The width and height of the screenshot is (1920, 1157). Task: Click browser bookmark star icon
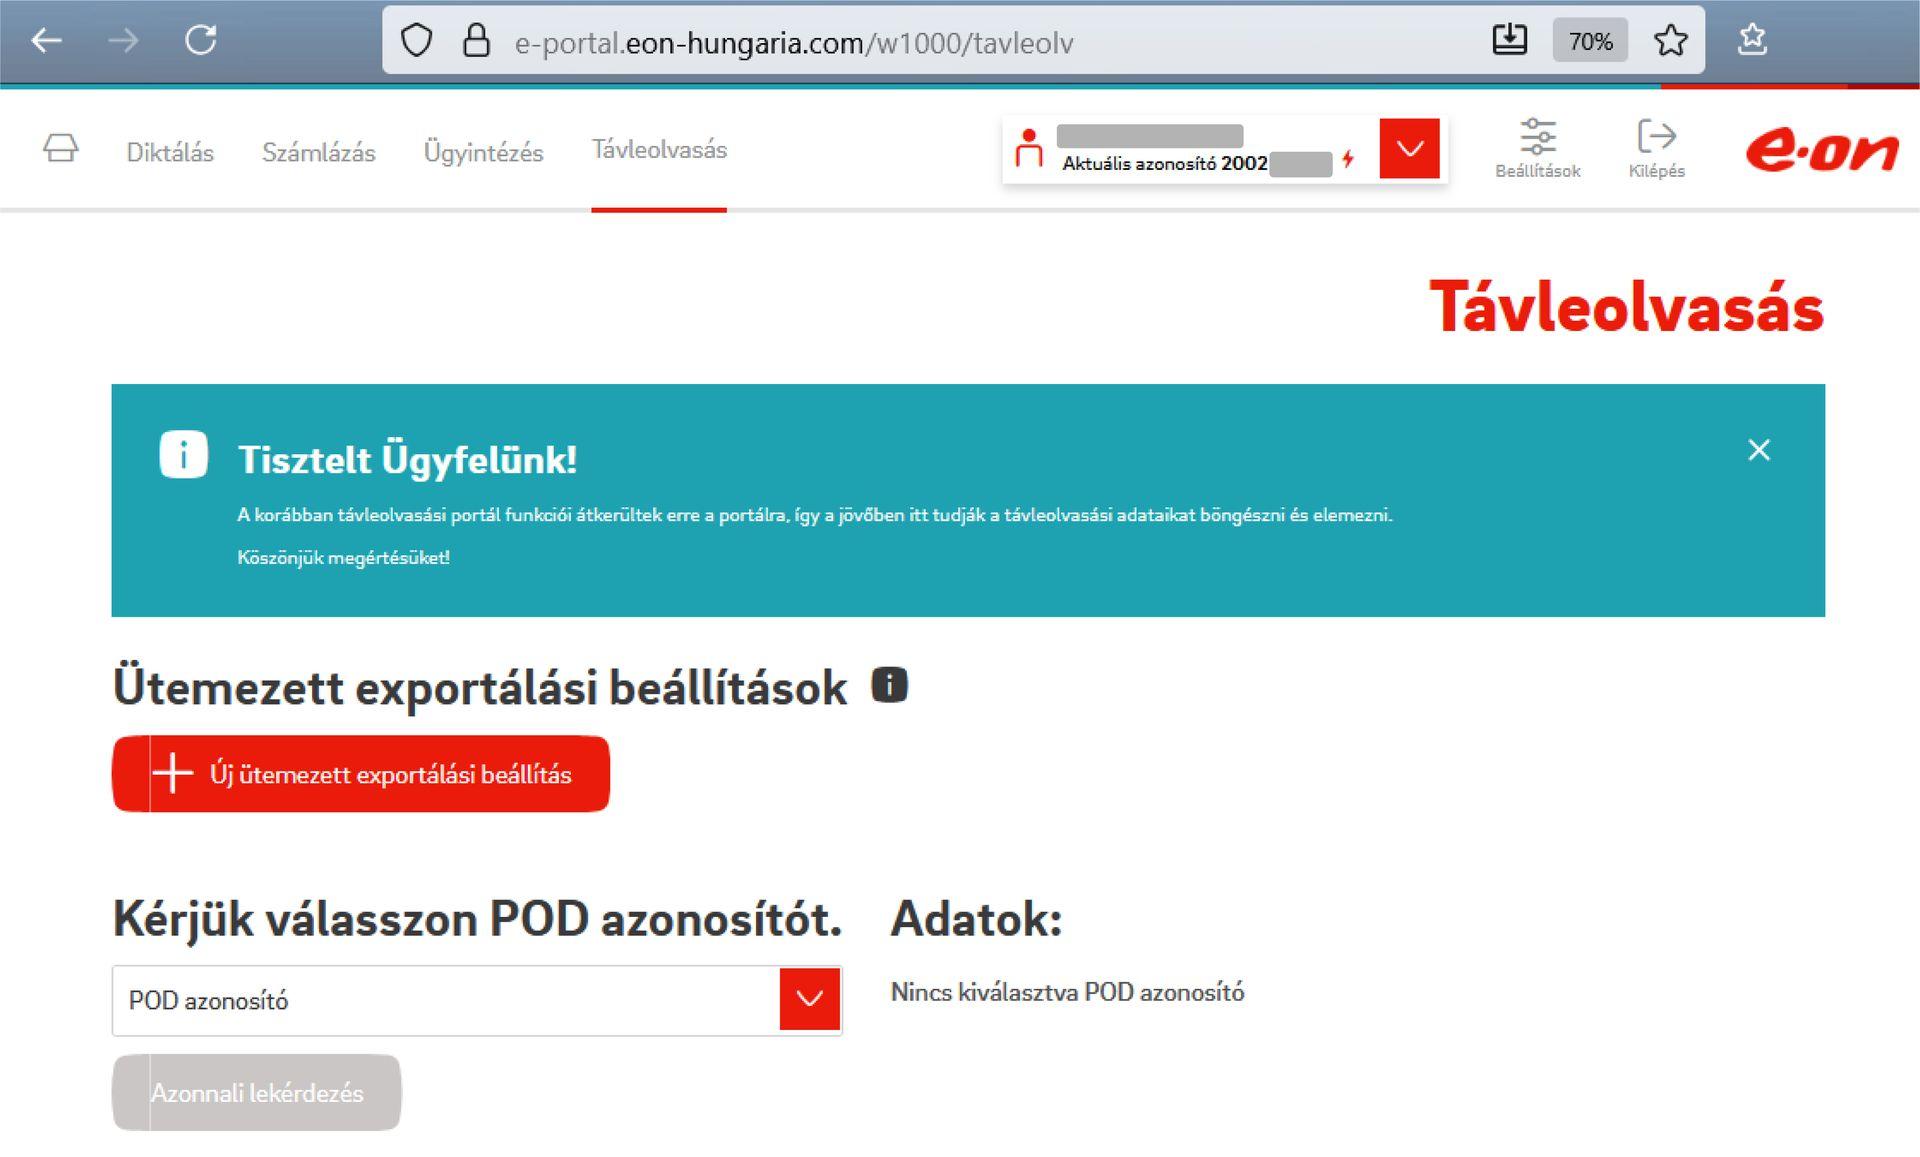click(1670, 41)
